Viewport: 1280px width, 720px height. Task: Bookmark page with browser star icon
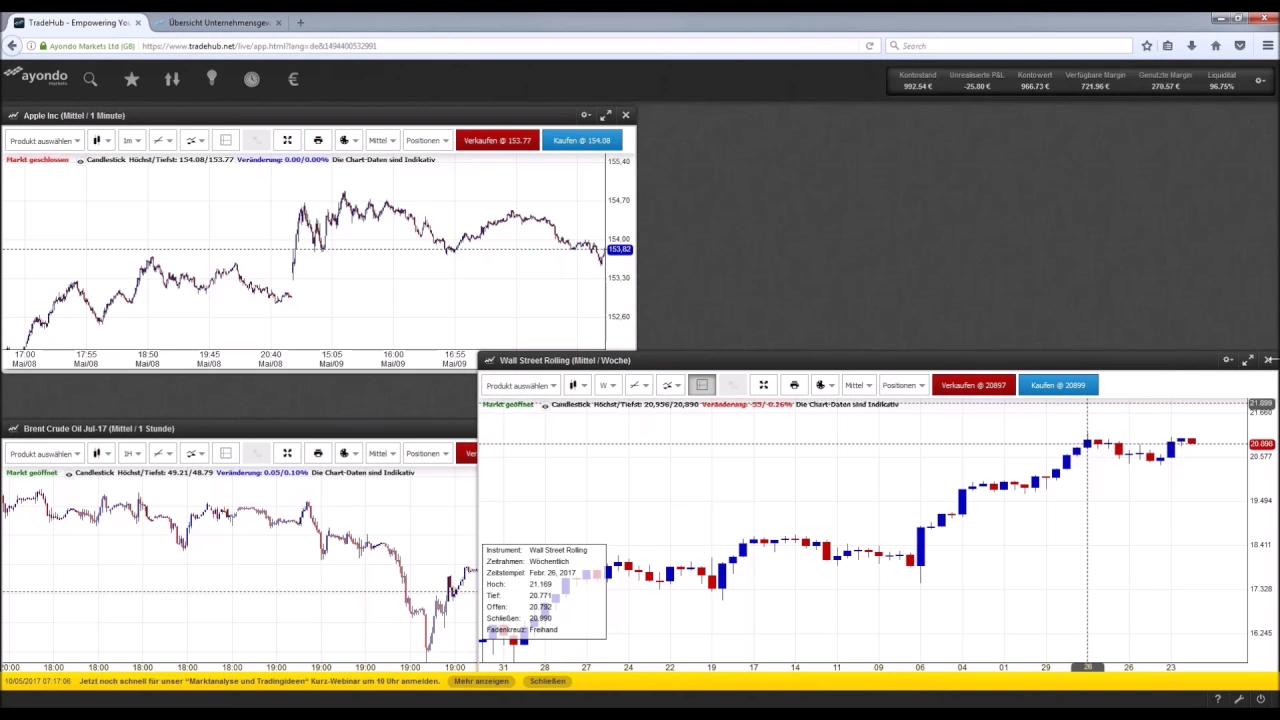[x=1147, y=46]
